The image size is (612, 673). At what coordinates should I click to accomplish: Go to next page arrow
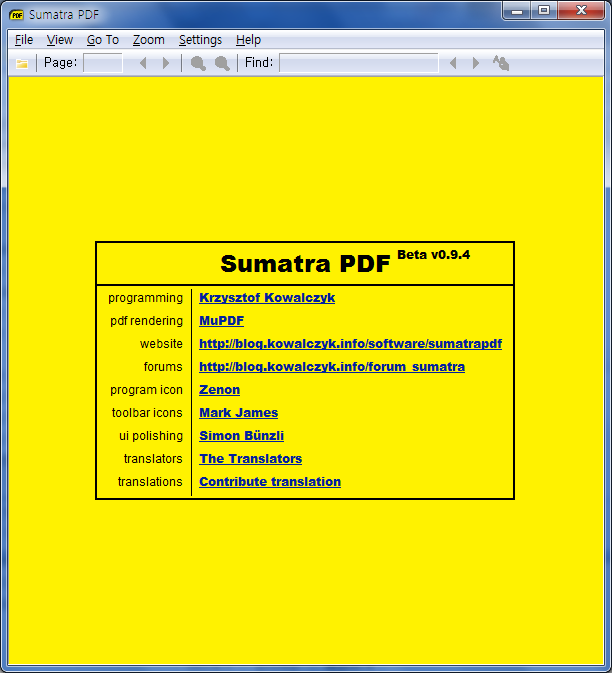166,63
